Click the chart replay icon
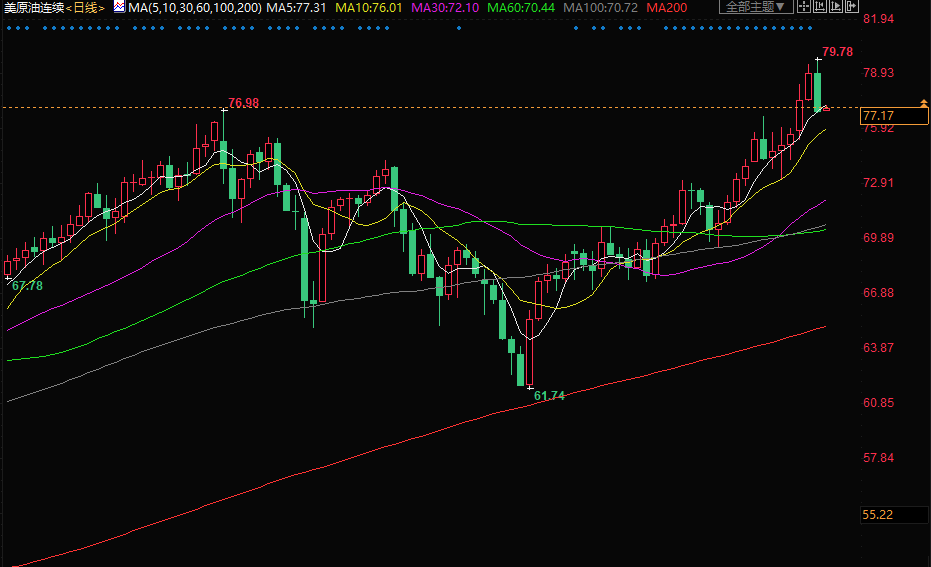This screenshot has width=931, height=567. pyautogui.click(x=835, y=7)
